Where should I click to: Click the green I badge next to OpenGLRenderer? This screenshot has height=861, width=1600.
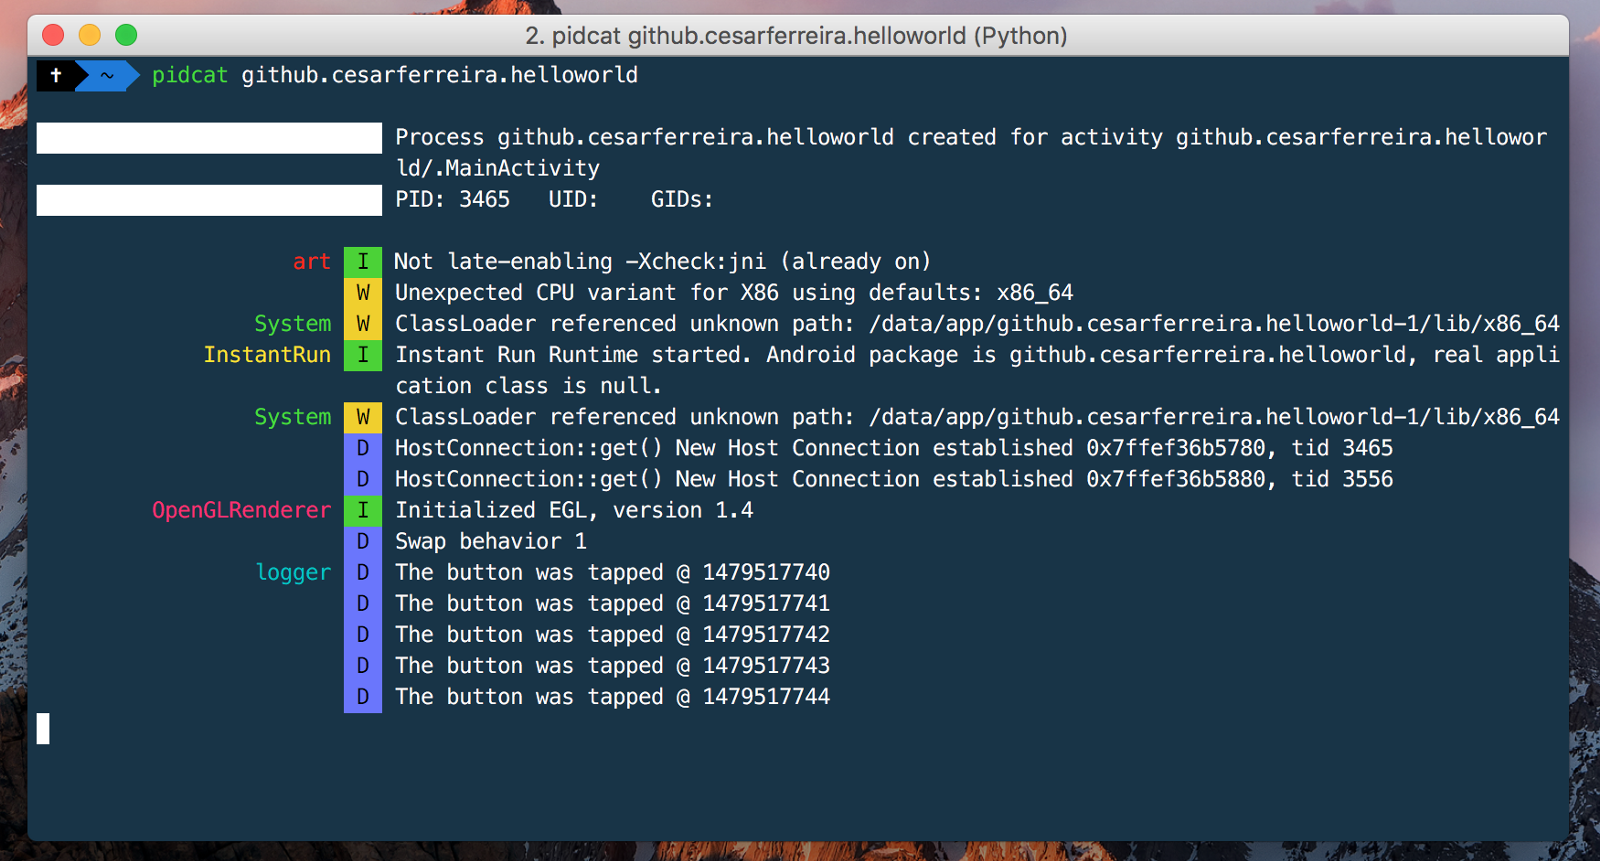click(363, 510)
